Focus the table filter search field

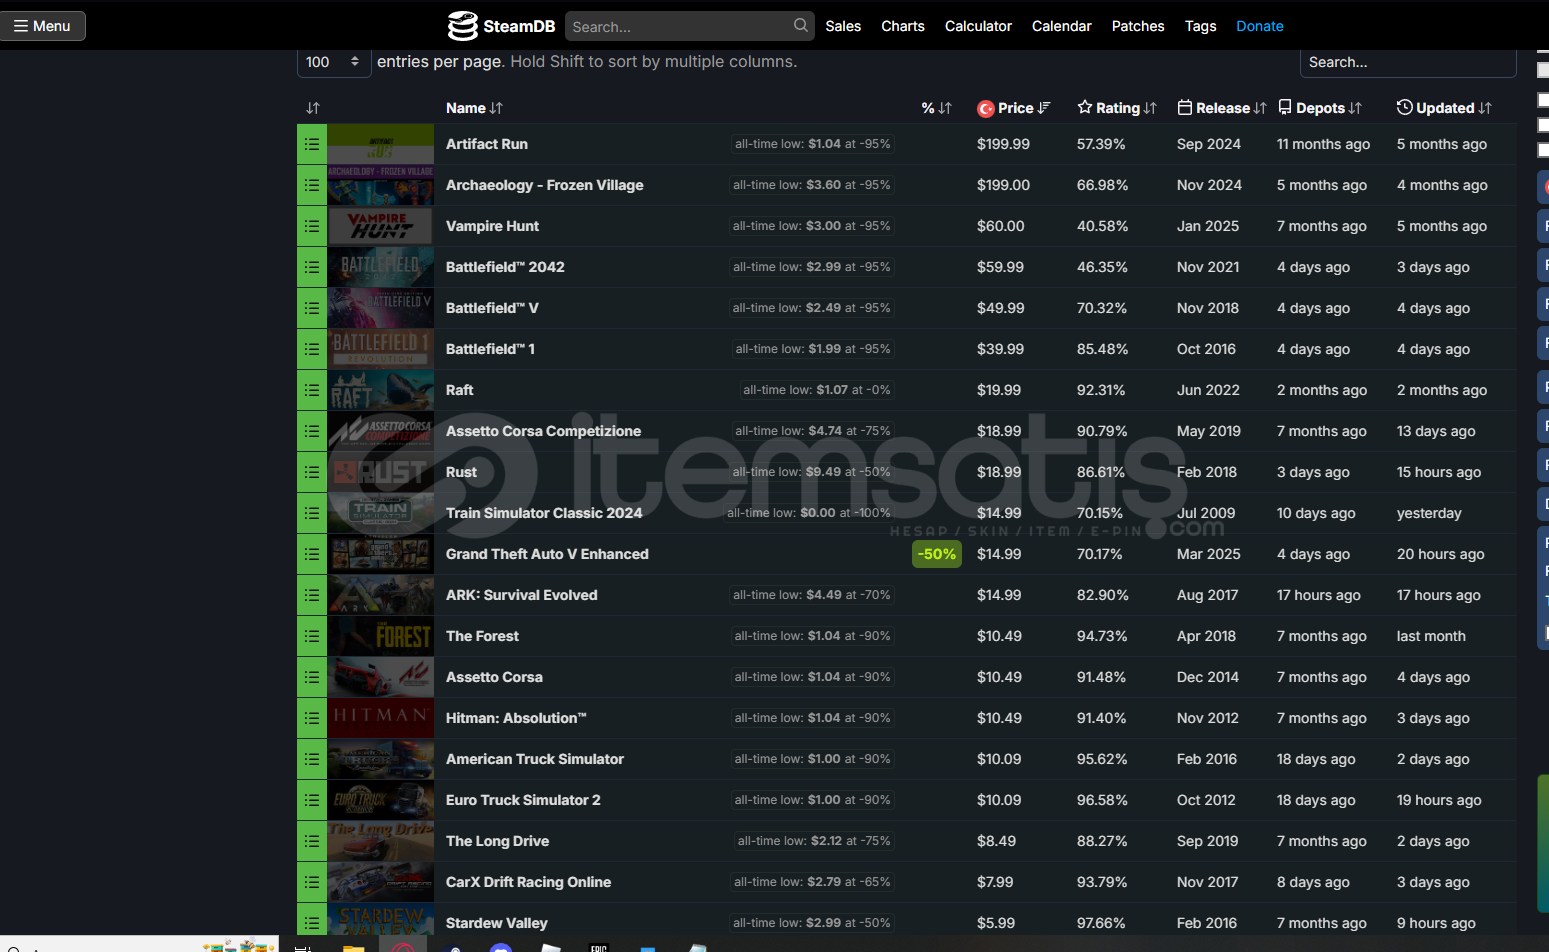pyautogui.click(x=1408, y=62)
